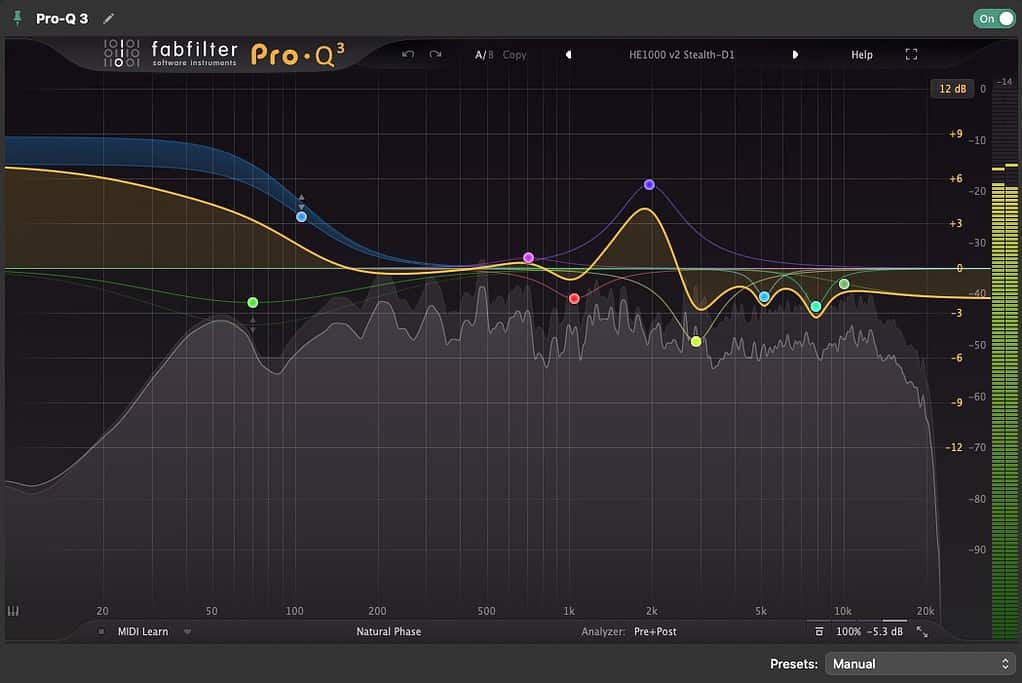Open the Natural Phase processing mode menu
1022x683 pixels.
[x=388, y=632]
